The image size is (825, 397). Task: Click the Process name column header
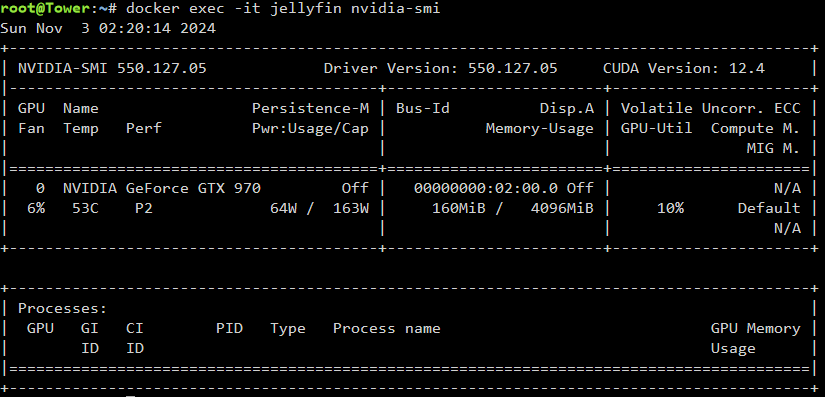[x=387, y=329]
